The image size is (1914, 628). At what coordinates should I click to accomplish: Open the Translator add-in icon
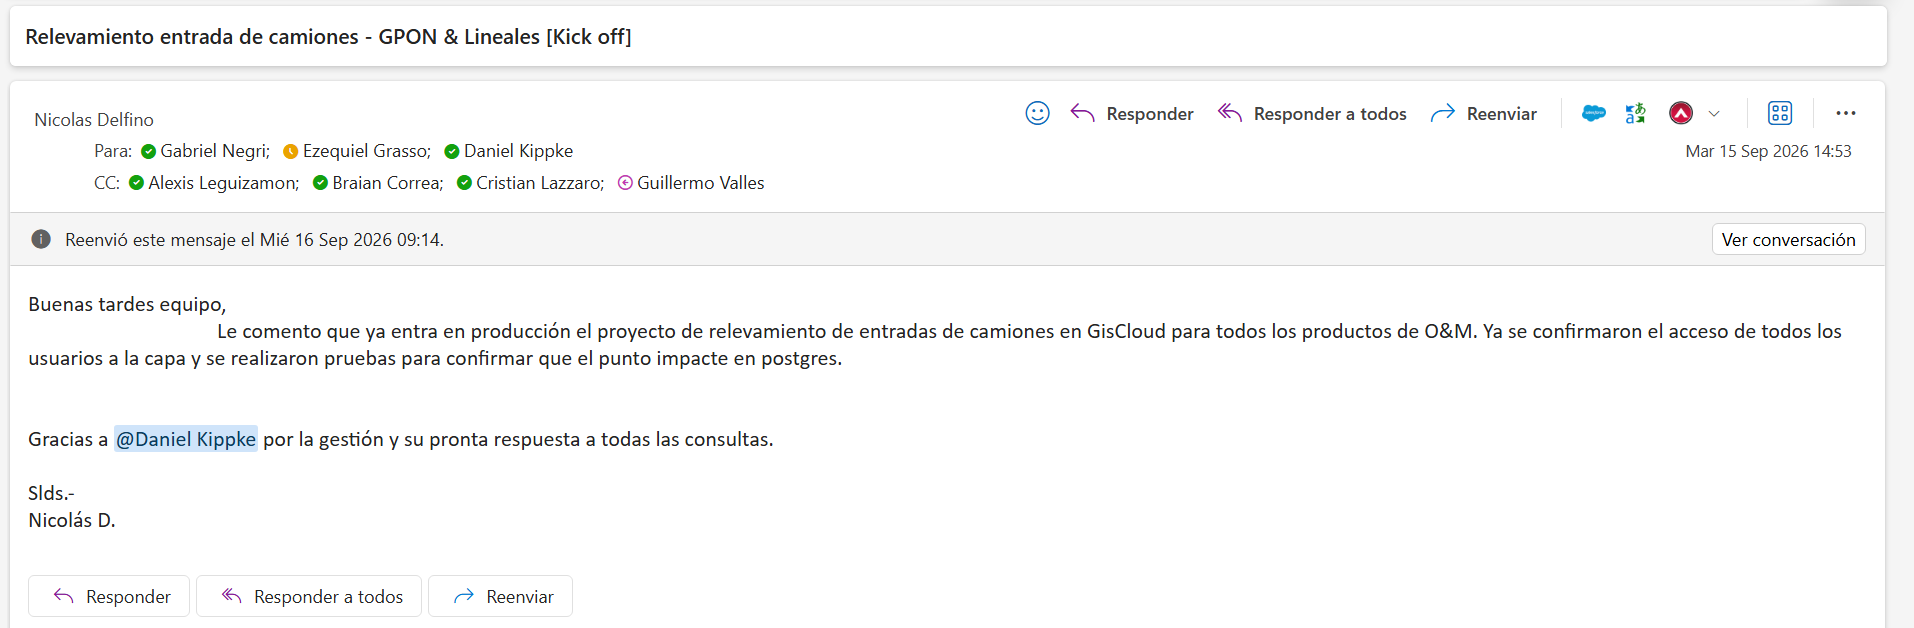pyautogui.click(x=1636, y=113)
